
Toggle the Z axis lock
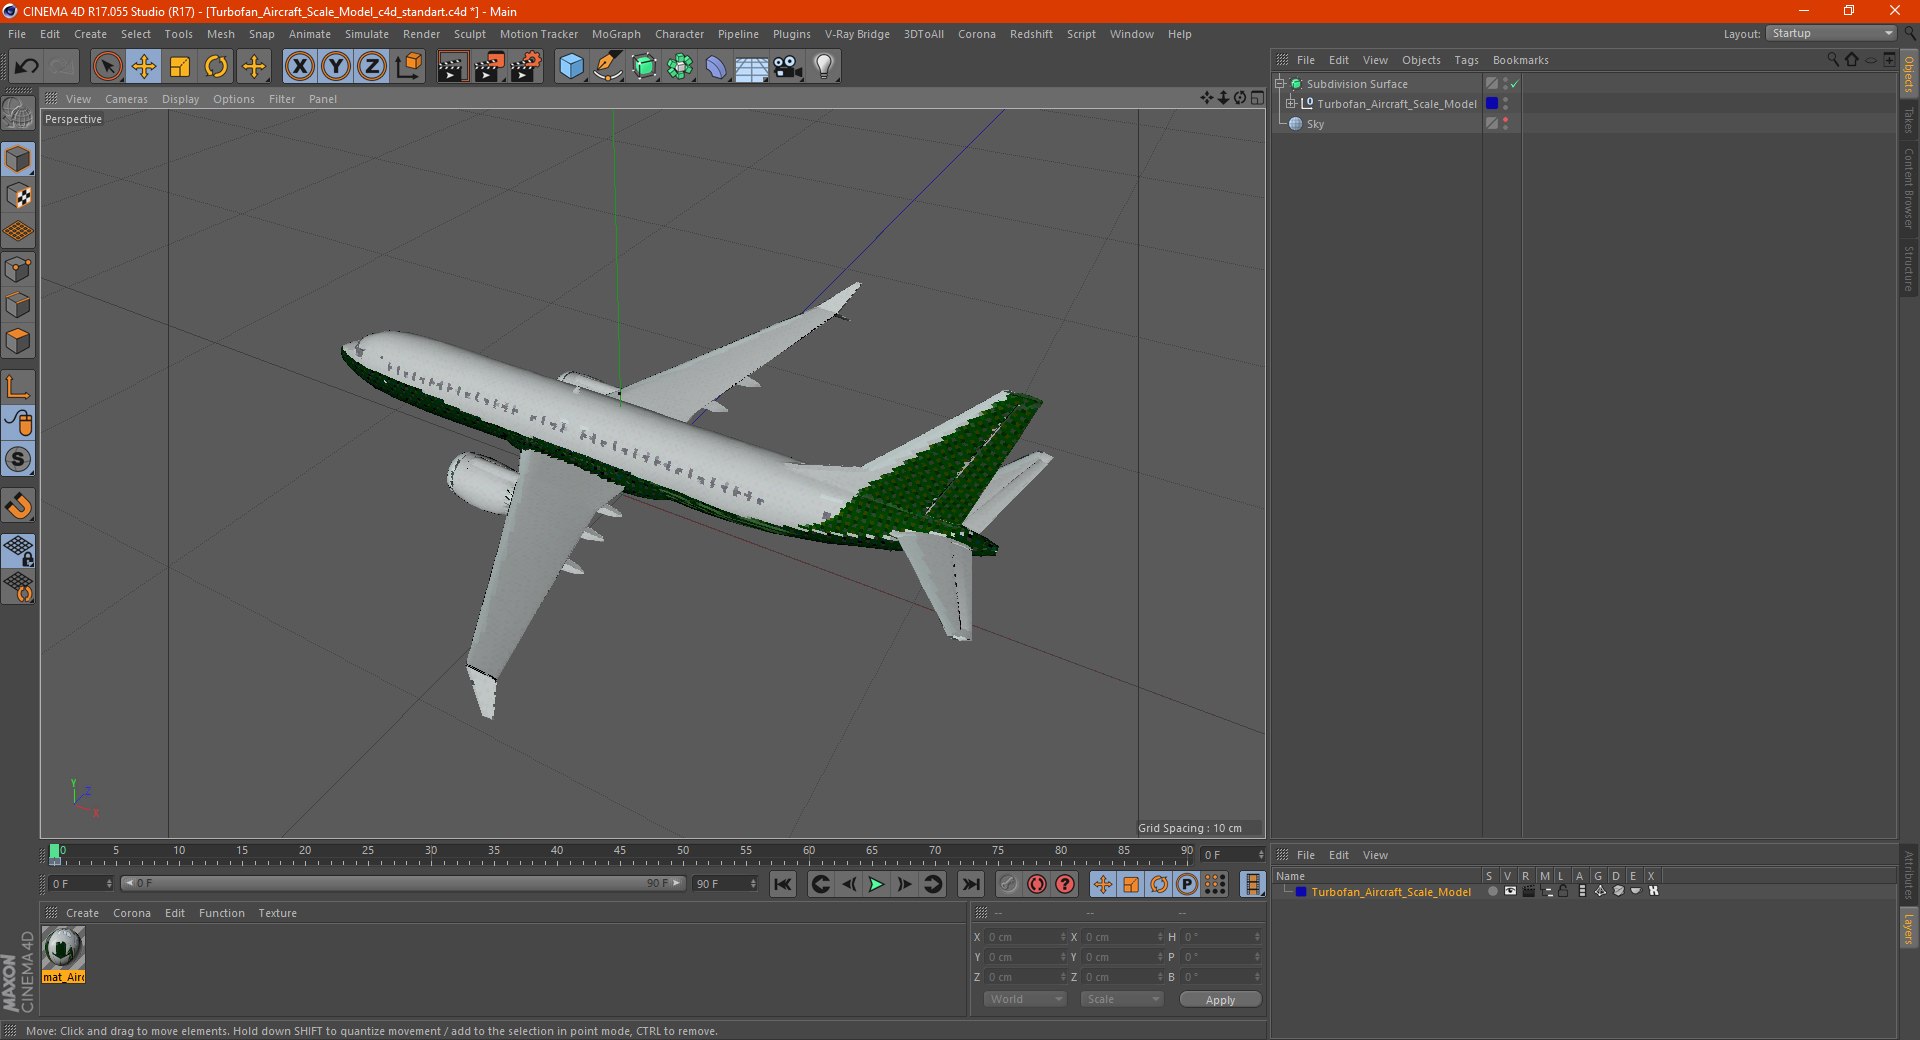click(372, 67)
